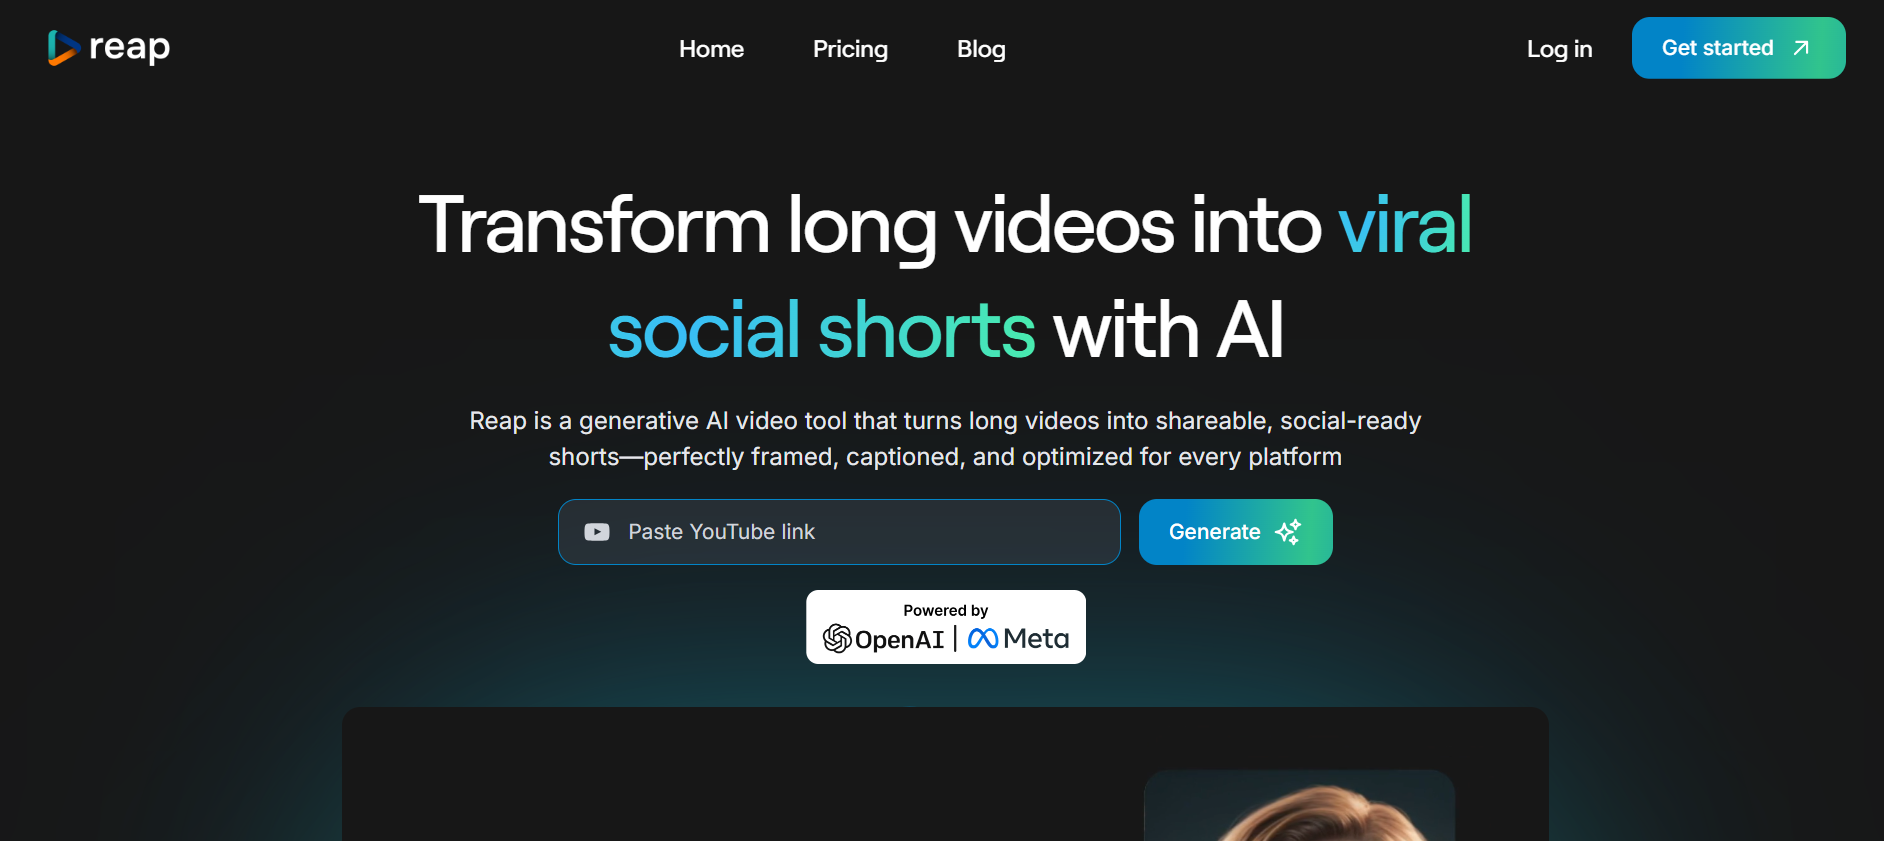Click the Meta infinity logo icon

tap(983, 638)
